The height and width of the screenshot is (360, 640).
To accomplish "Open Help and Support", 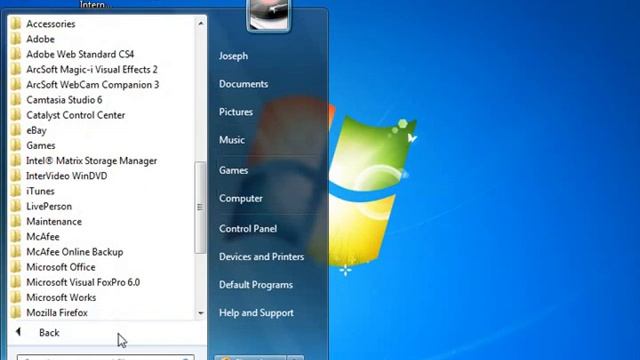I will point(256,313).
